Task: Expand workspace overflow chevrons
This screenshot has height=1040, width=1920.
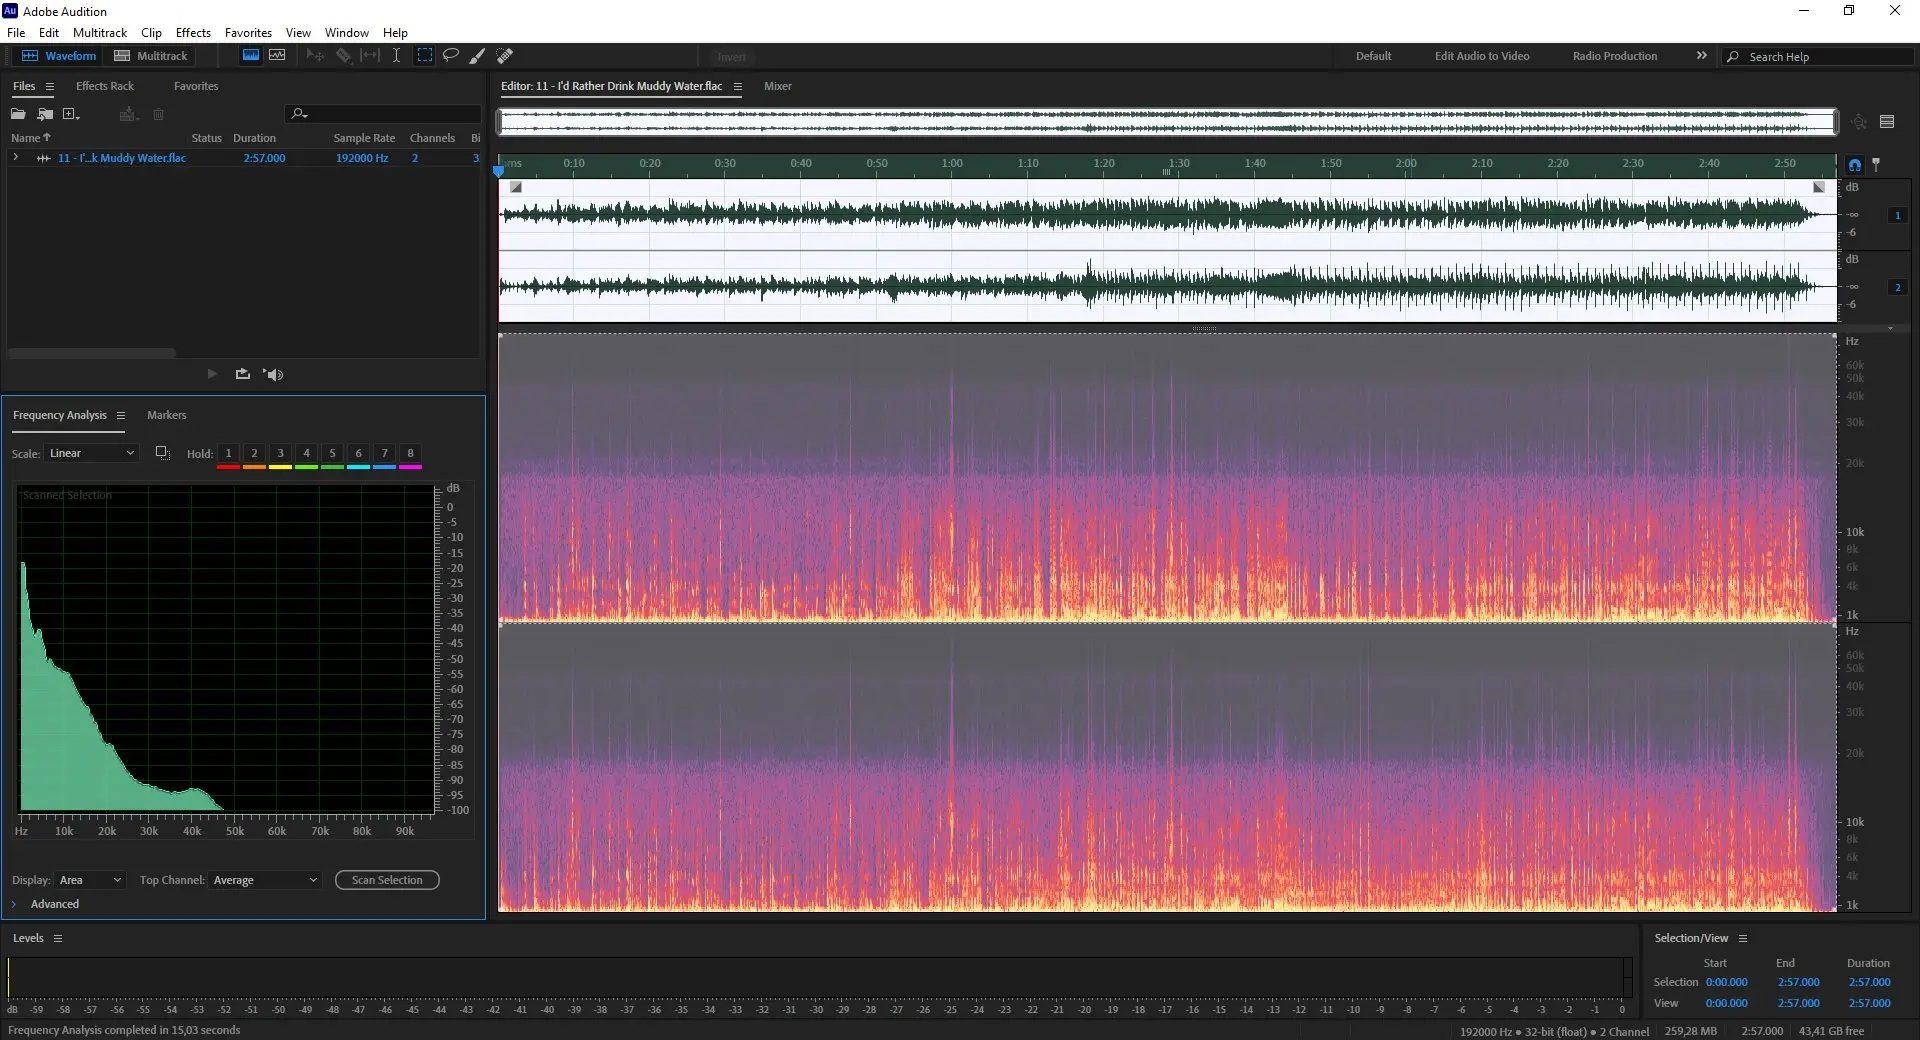Action: click(x=1701, y=56)
